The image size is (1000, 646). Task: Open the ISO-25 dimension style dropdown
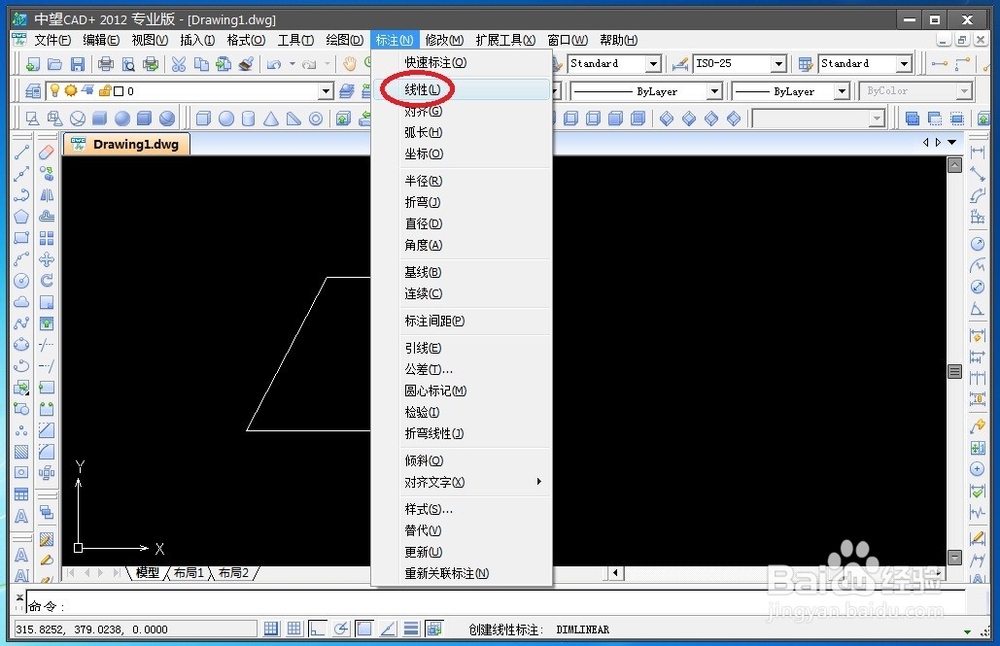point(779,64)
